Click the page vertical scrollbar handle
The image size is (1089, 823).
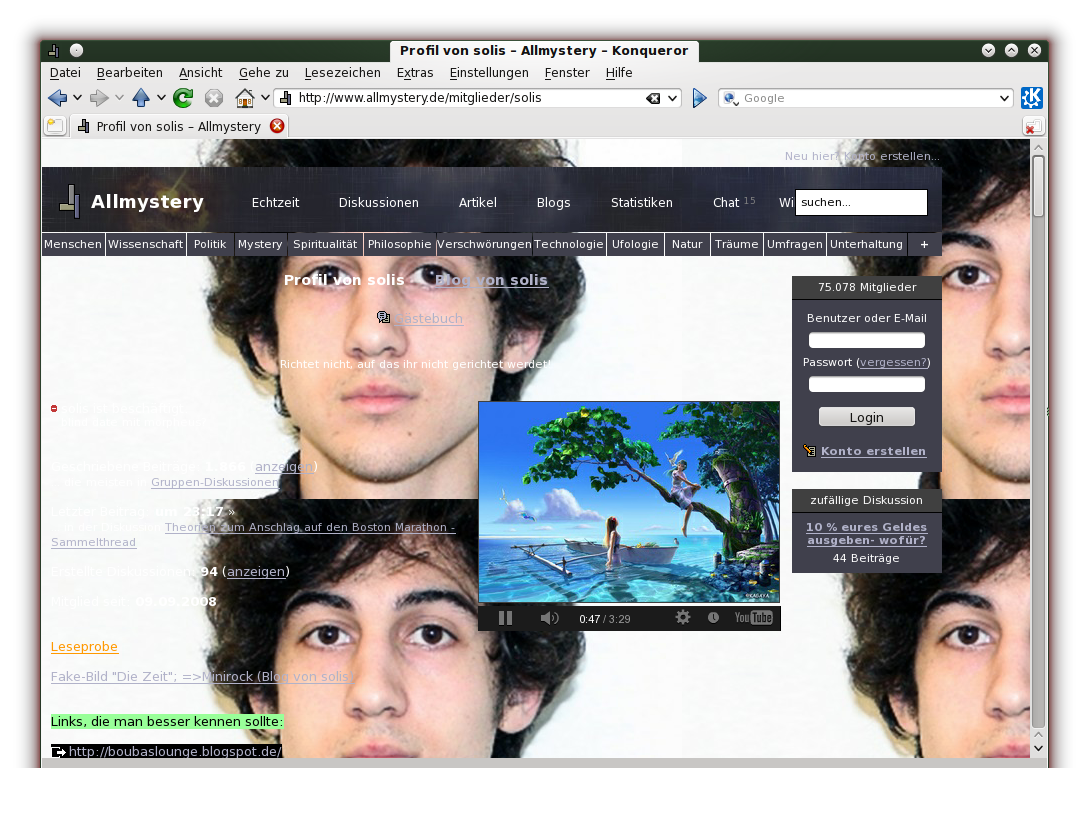1038,186
